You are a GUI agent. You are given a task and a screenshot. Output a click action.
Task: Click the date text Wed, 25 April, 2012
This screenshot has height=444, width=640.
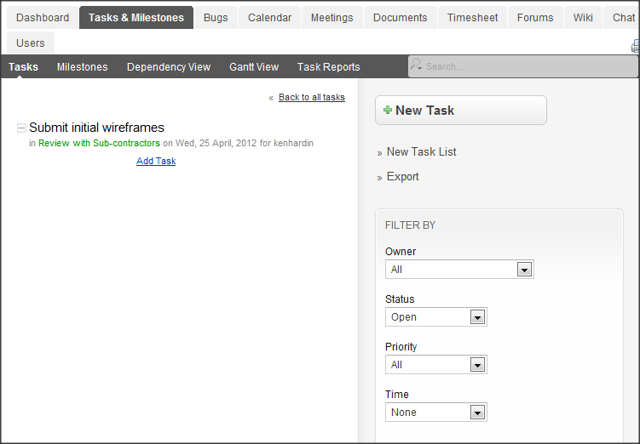tap(216, 143)
